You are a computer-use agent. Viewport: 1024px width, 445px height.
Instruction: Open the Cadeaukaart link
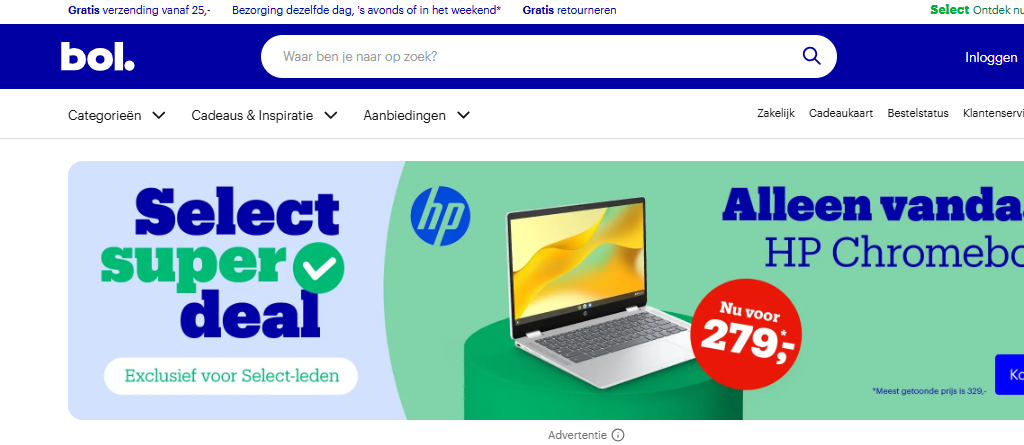pos(840,113)
